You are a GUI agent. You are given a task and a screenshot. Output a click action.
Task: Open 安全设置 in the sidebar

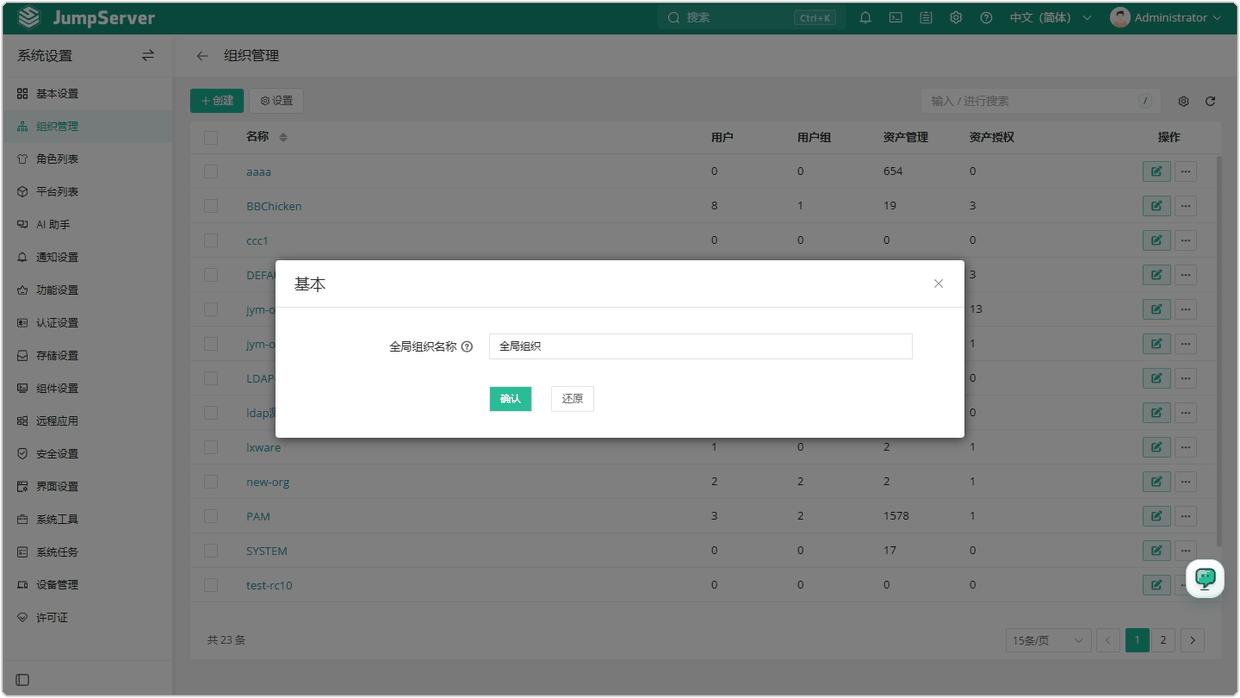pos(86,454)
